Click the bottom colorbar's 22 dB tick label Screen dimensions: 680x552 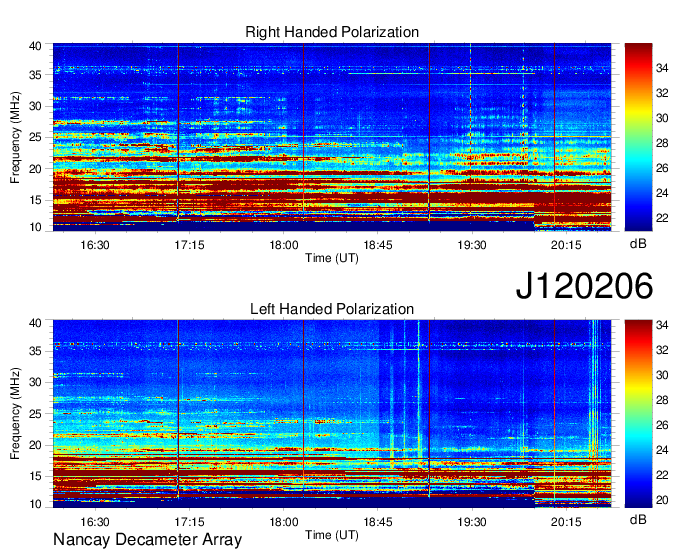pos(662,475)
